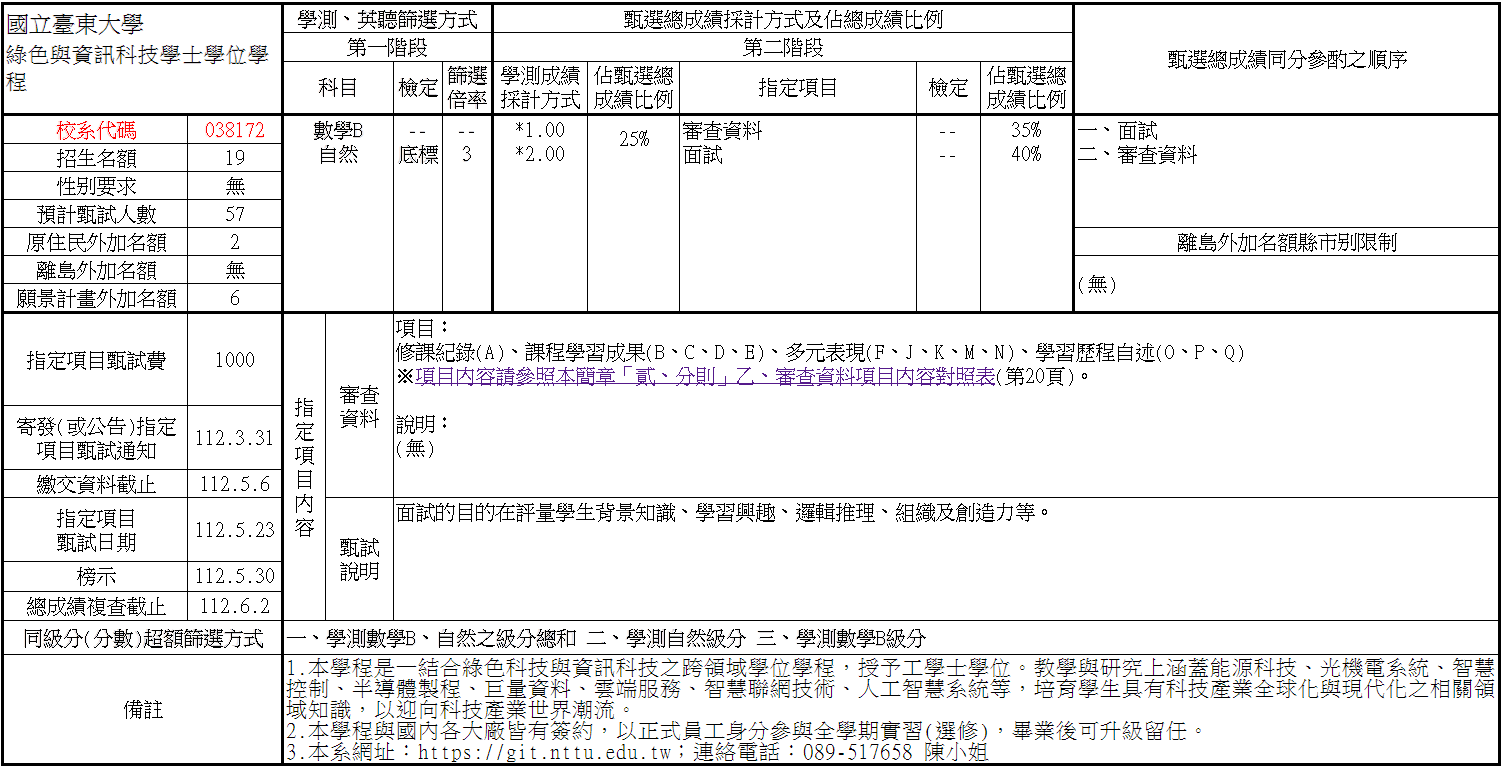Viewport: 1501px width, 766px height.
Task: Click the 甄選總成績採計方式及佔總成績比例 header
Action: (x=783, y=19)
